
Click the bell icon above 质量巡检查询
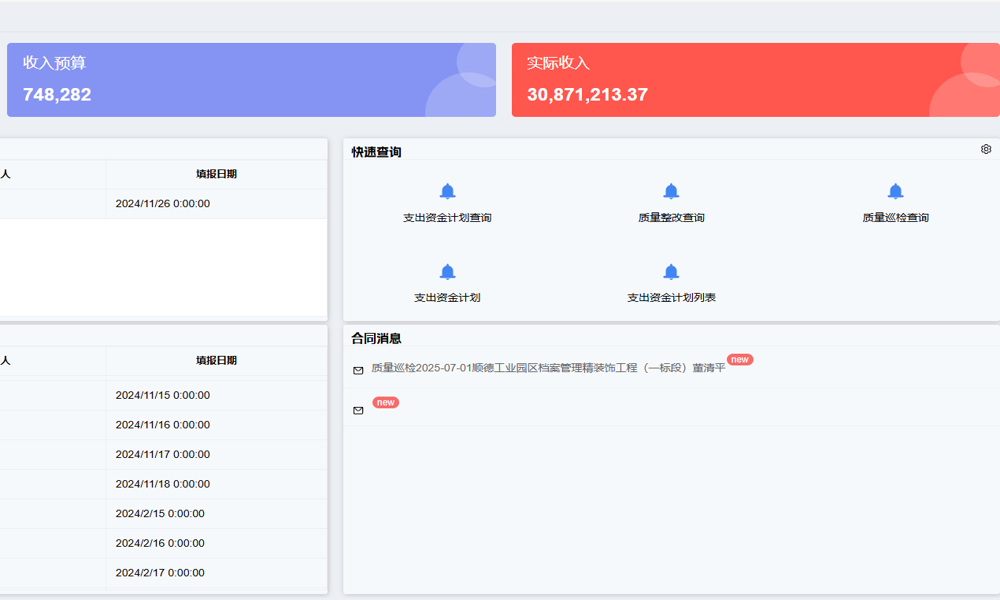(895, 192)
